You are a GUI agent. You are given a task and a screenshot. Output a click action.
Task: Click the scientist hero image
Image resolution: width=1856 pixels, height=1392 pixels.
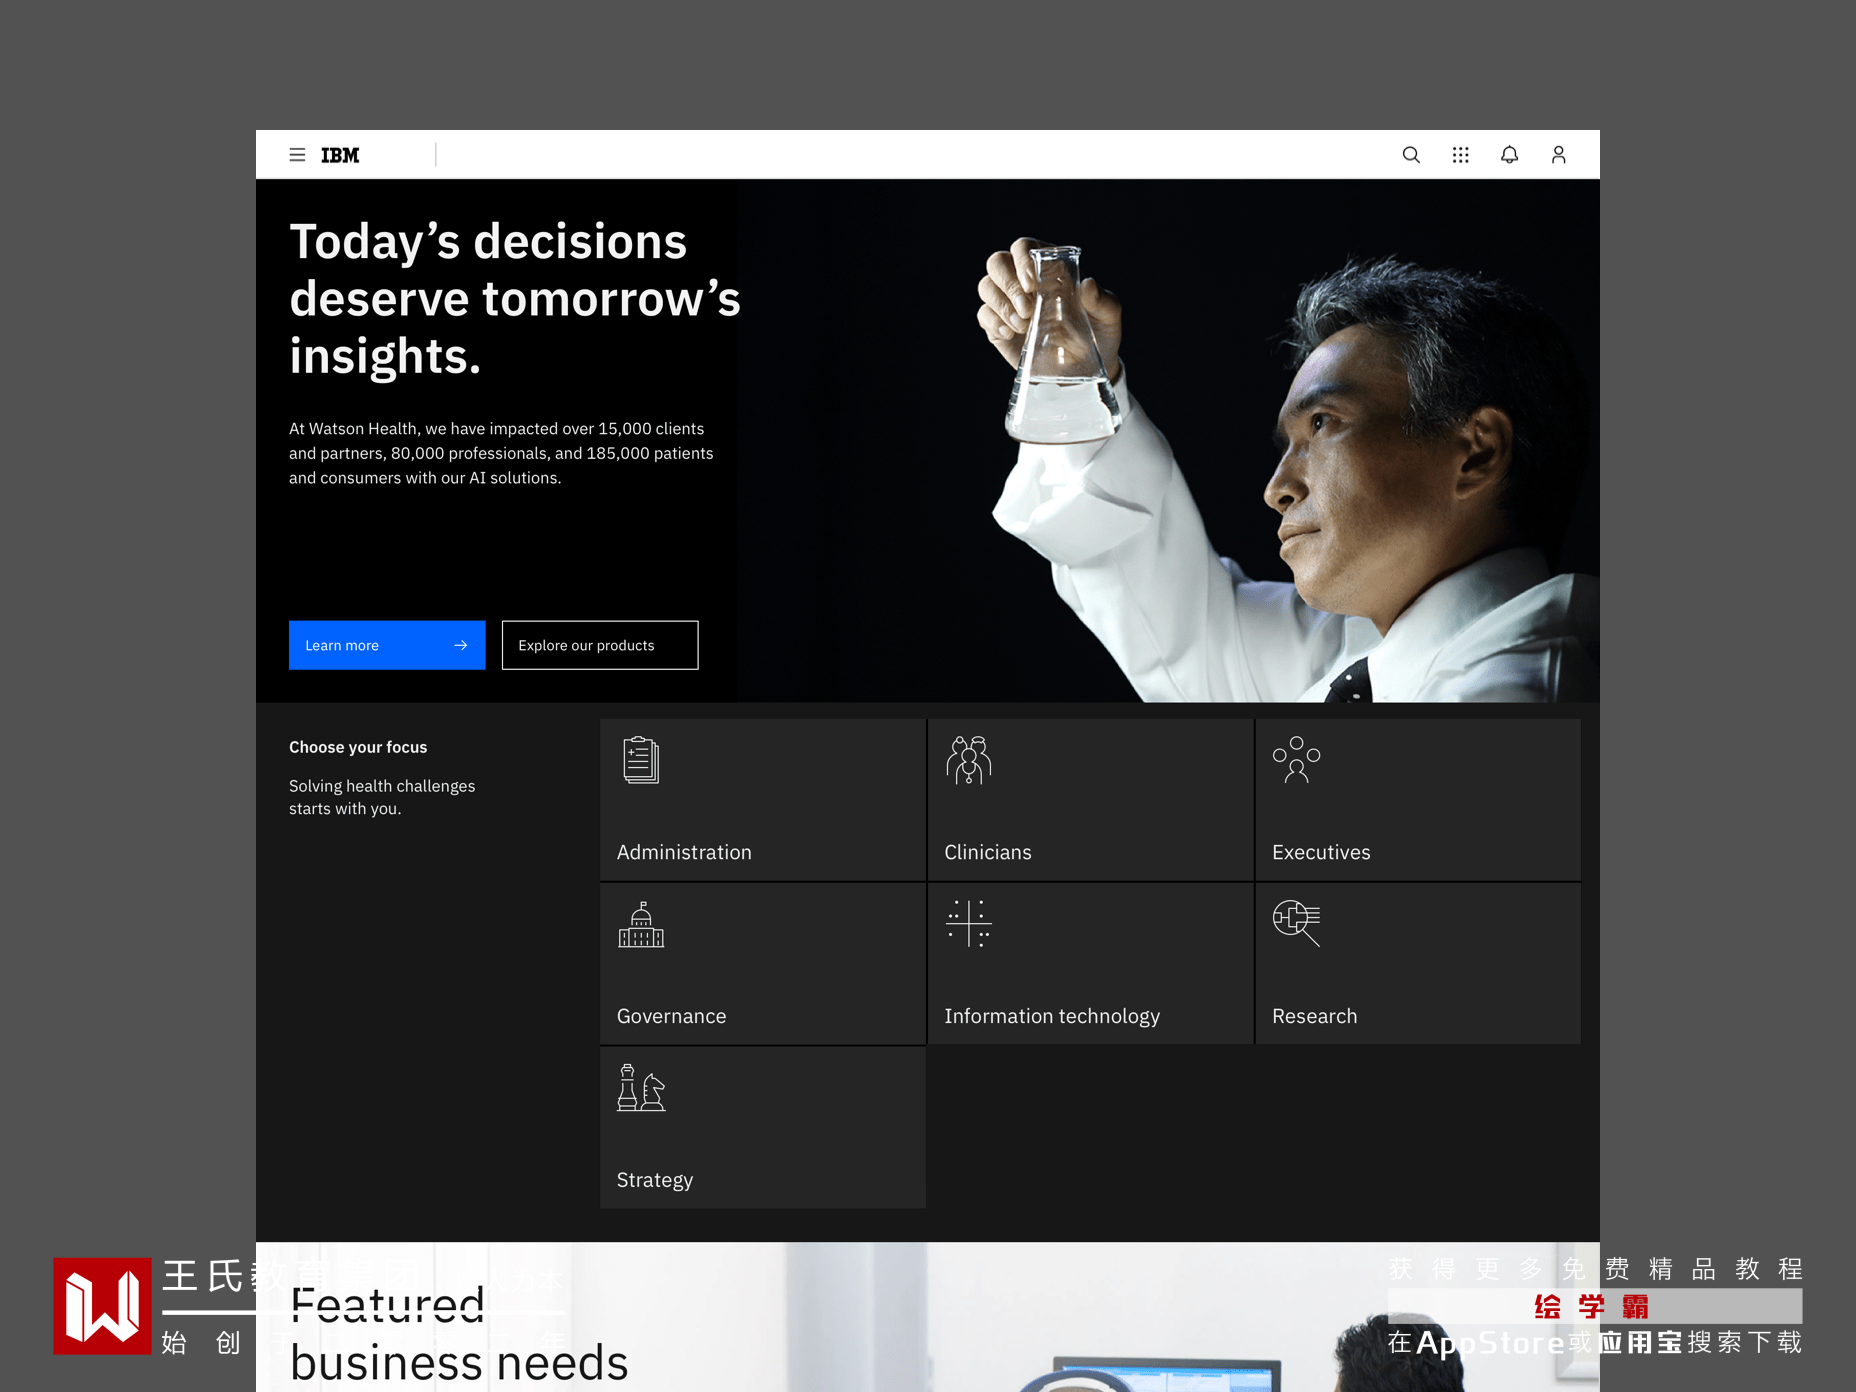pos(1168,441)
